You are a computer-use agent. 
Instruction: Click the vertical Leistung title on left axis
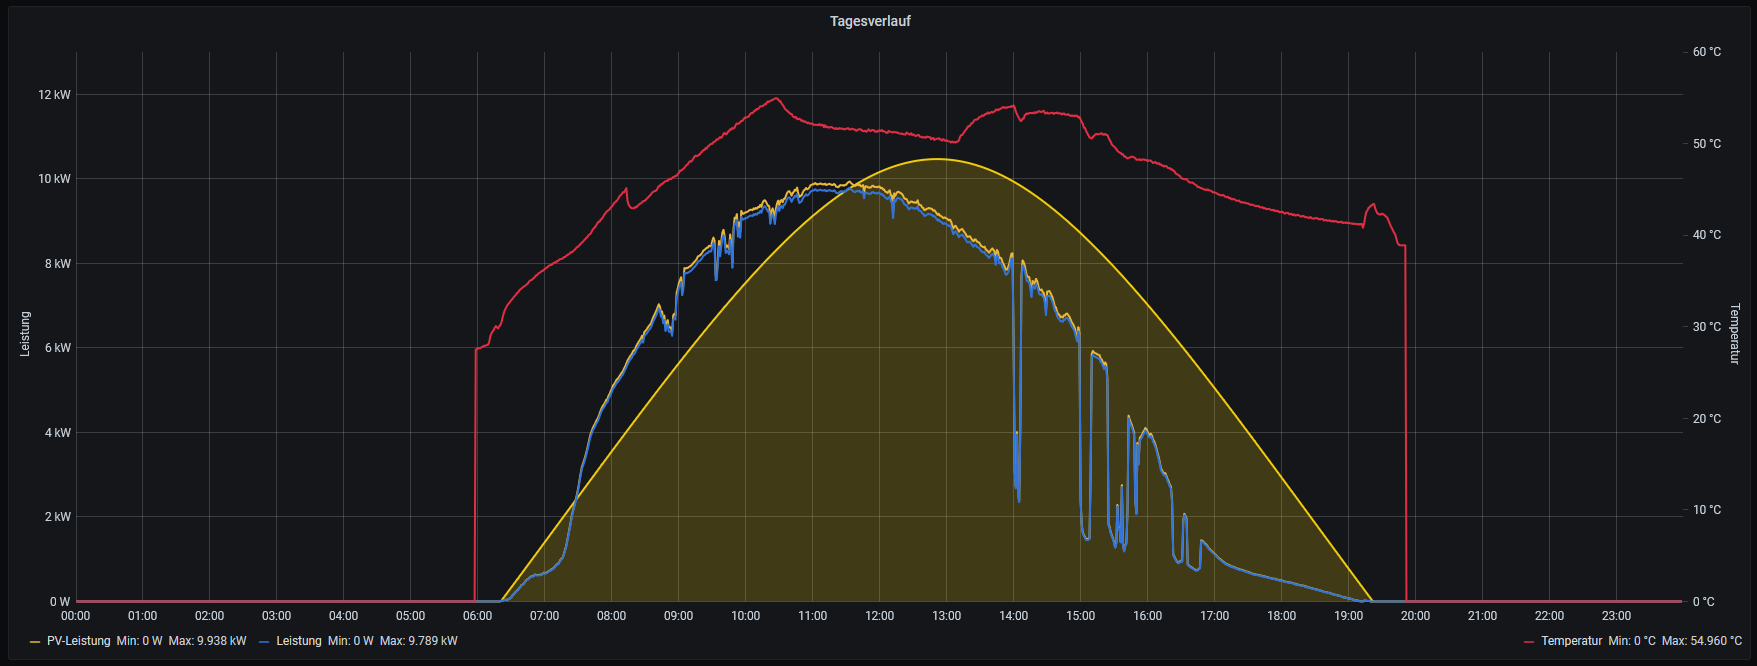[25, 334]
